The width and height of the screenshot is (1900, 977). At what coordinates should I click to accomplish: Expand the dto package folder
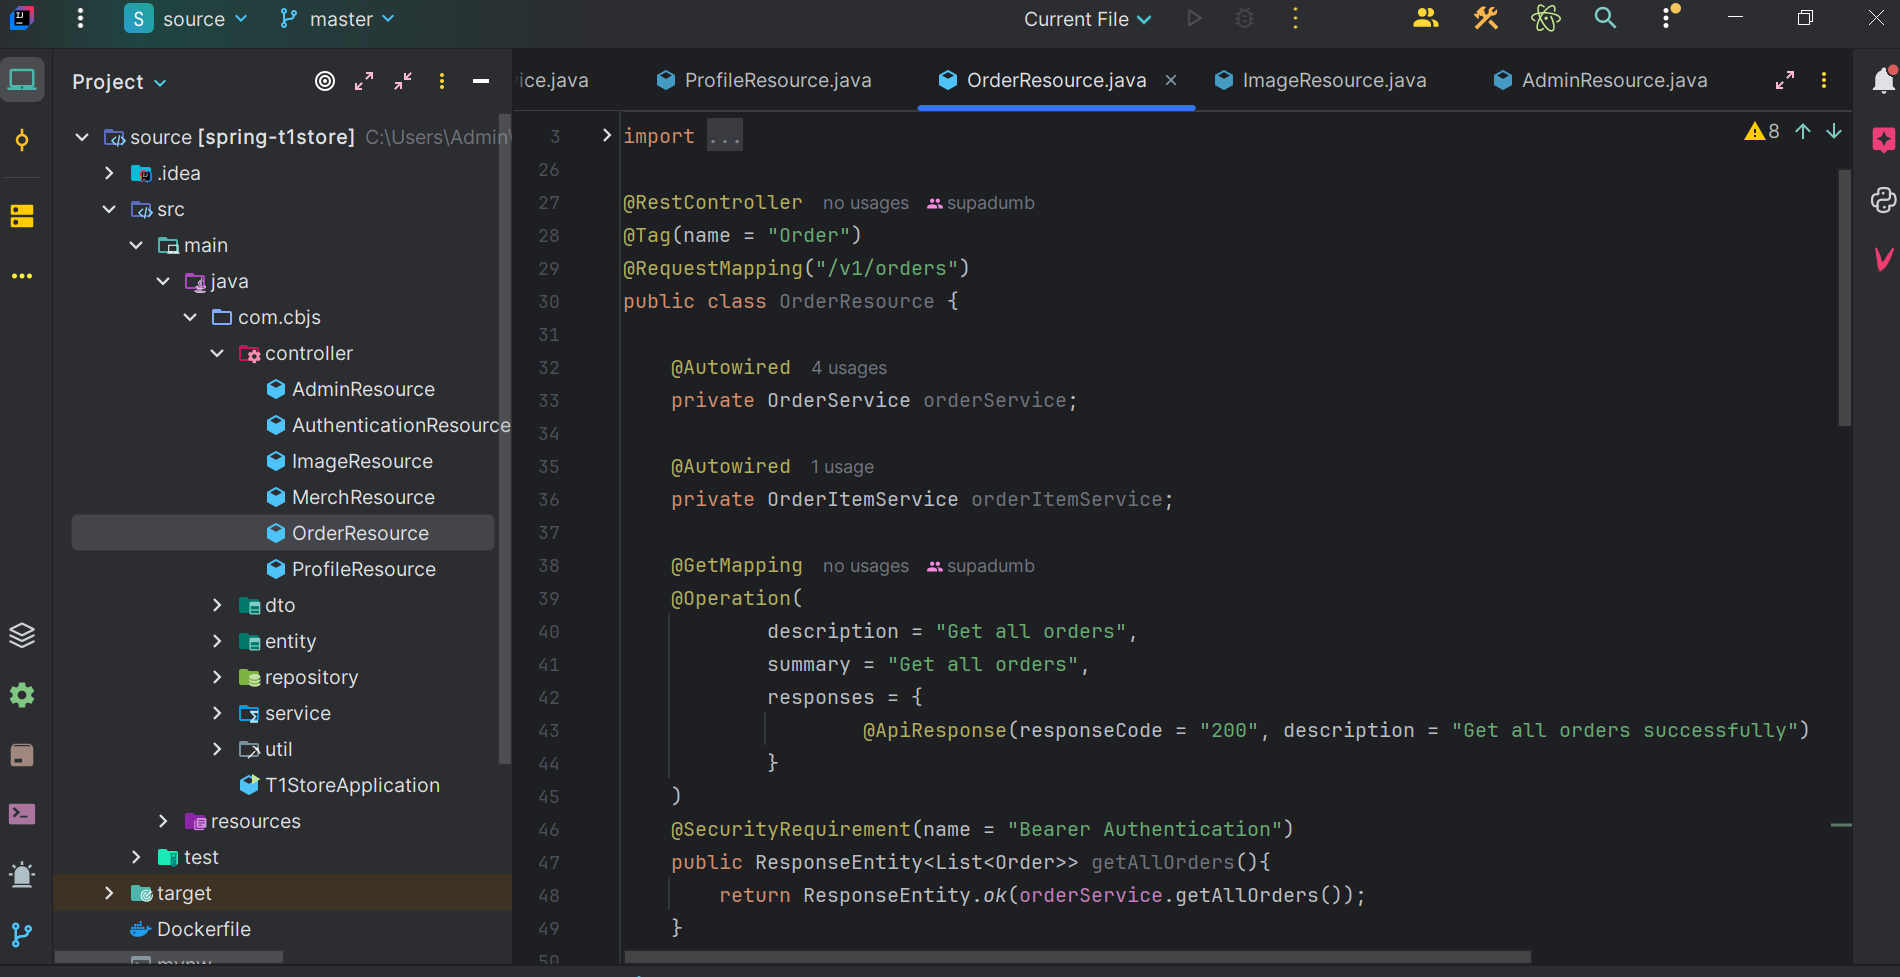point(217,605)
